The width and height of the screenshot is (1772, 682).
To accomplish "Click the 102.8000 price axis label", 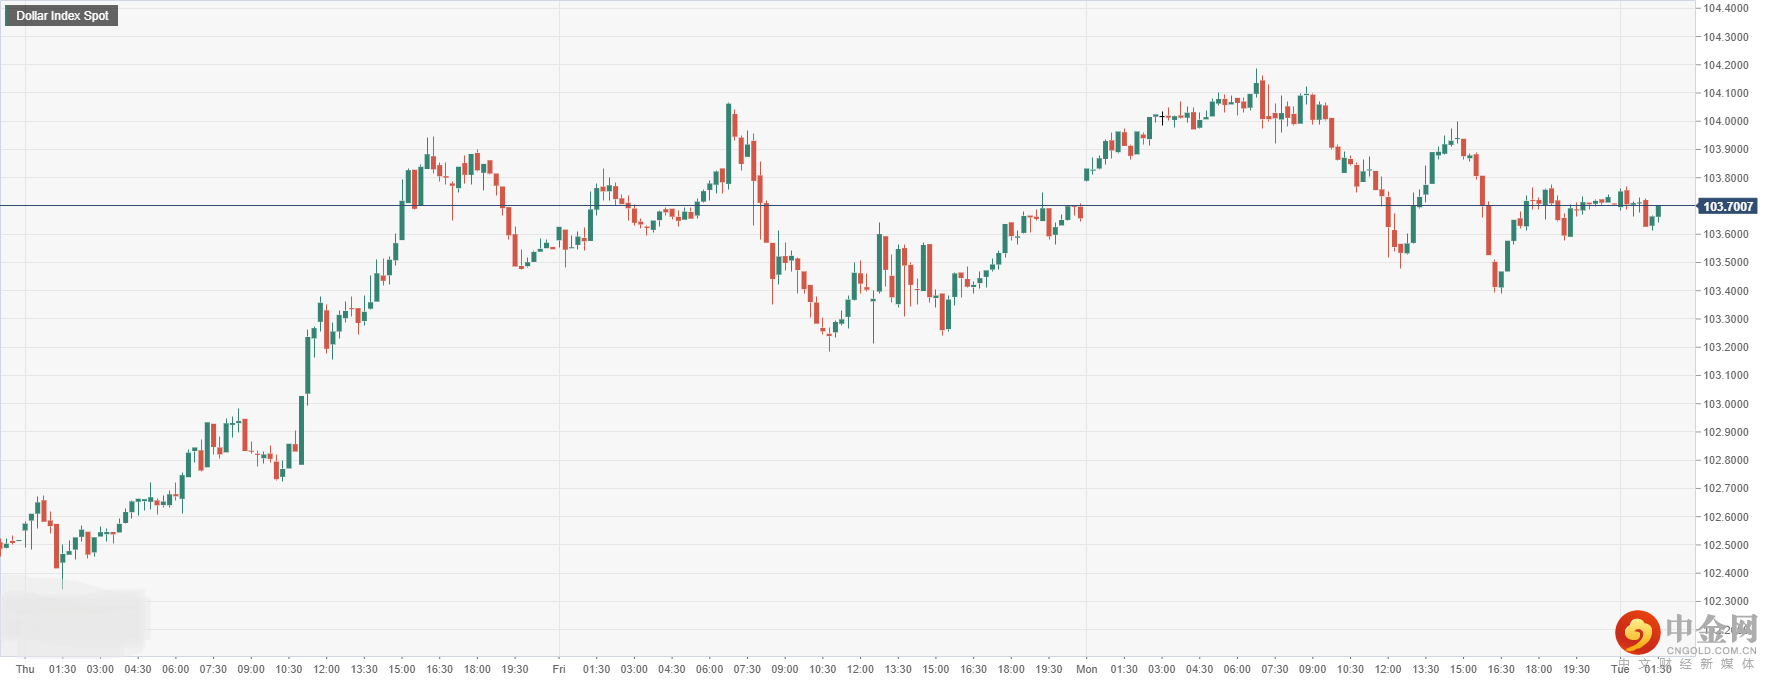I will (1726, 460).
